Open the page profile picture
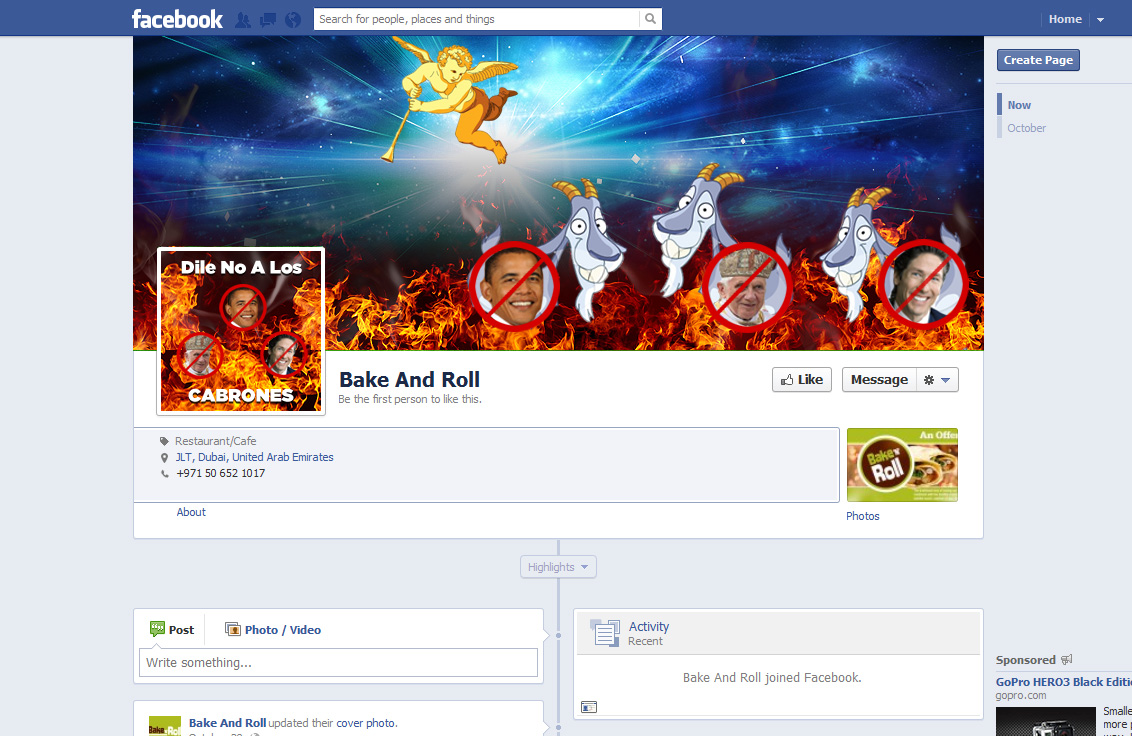The image size is (1132, 736). pos(241,331)
